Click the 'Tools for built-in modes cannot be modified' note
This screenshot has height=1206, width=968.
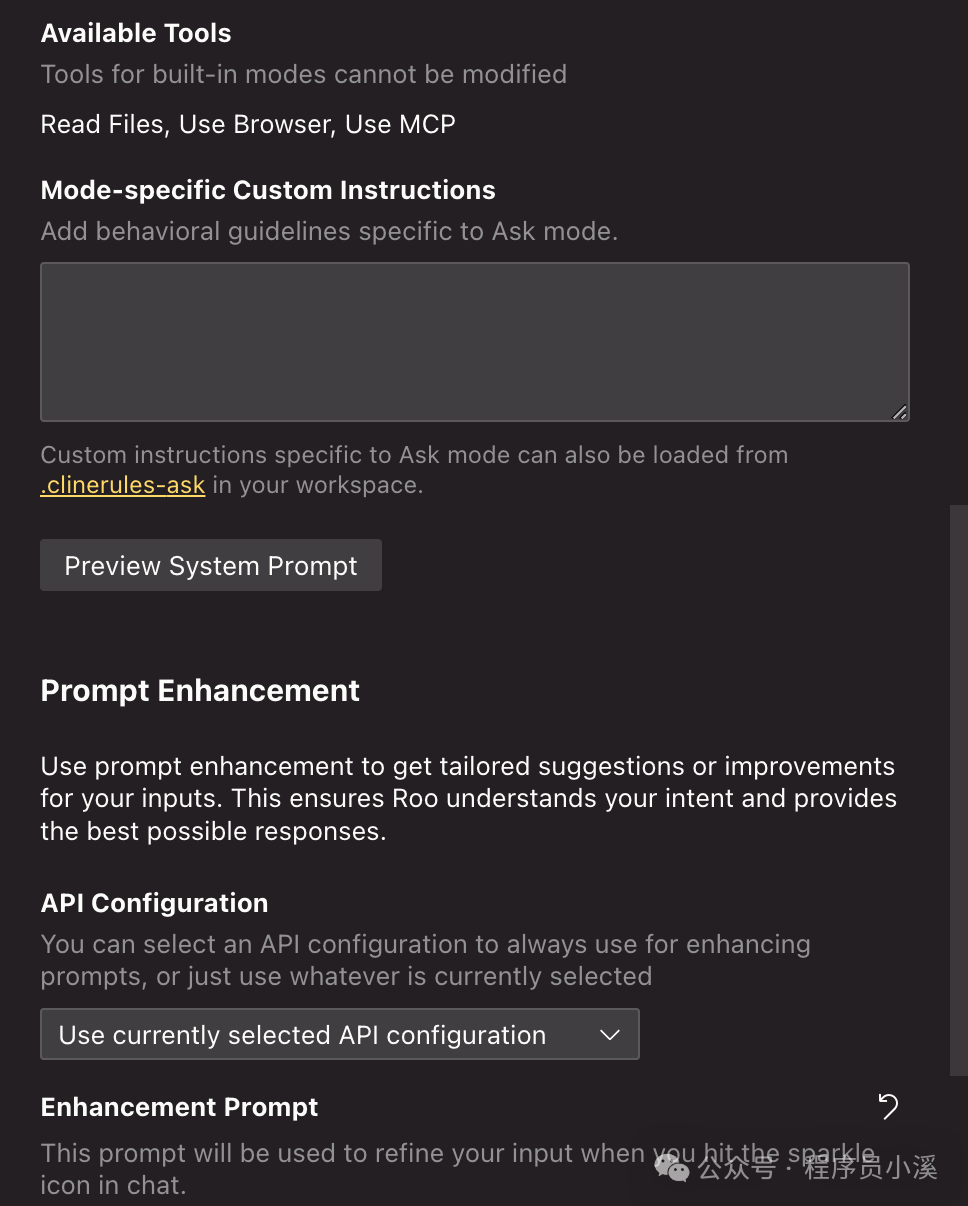click(x=303, y=74)
